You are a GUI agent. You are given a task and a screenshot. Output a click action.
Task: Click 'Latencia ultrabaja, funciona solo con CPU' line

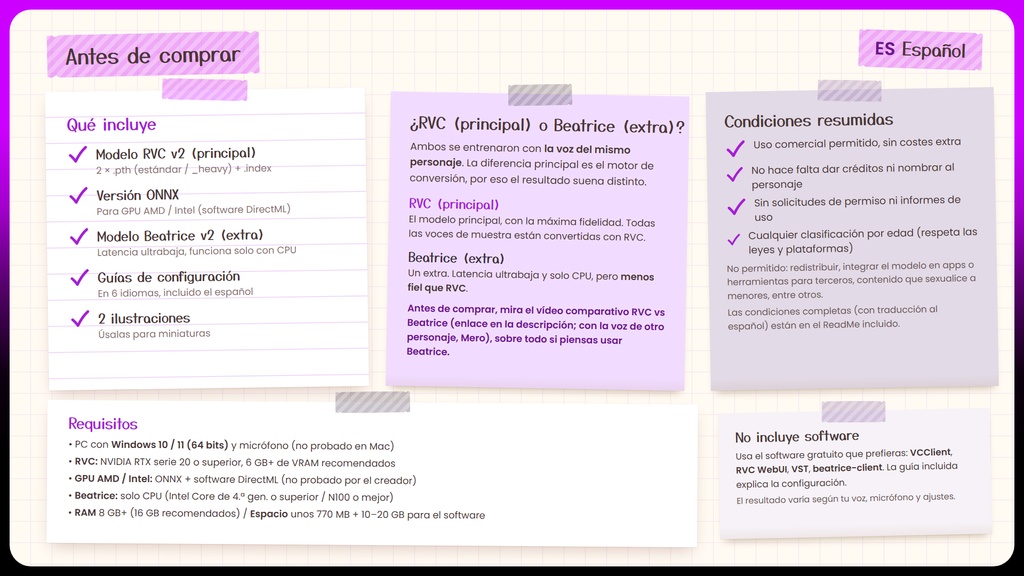[x=197, y=251]
